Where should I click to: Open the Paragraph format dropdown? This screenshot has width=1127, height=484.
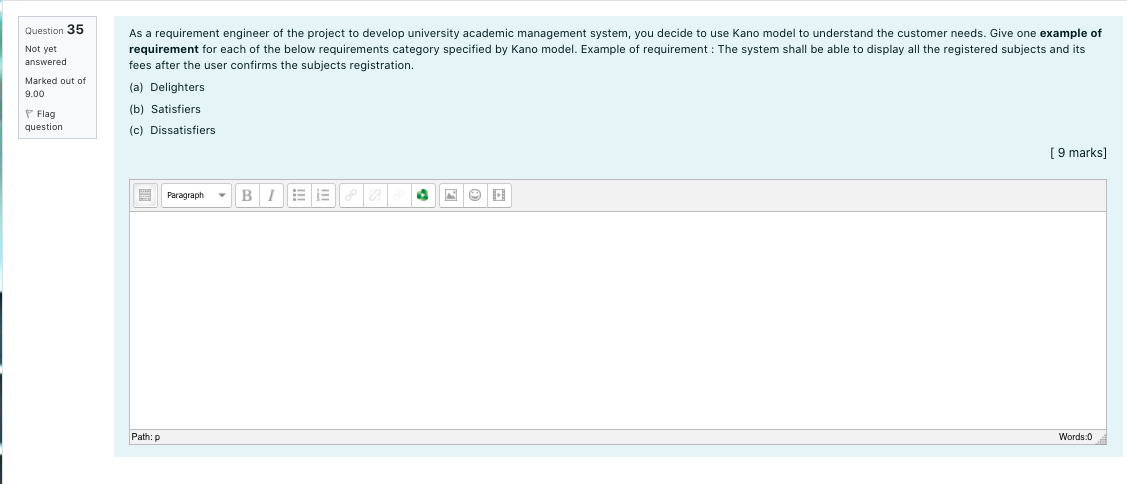click(196, 195)
